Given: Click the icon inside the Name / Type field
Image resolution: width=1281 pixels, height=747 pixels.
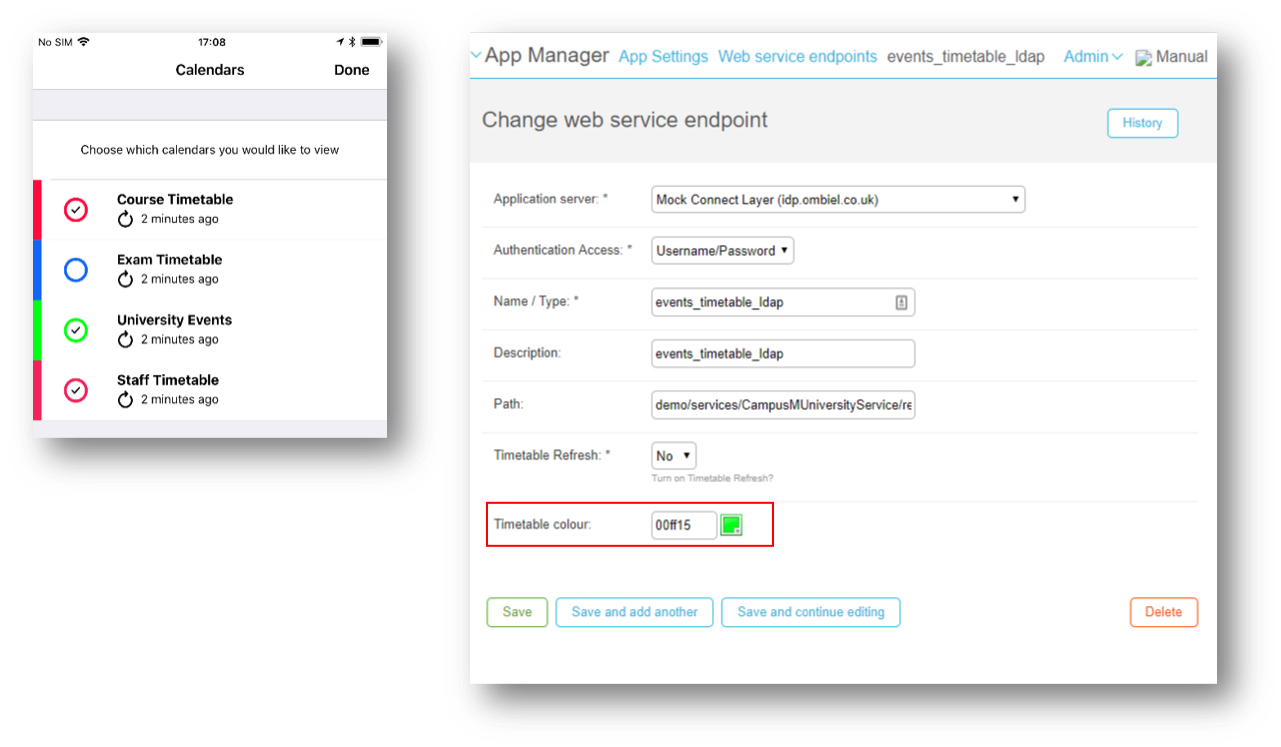Looking at the screenshot, I should pyautogui.click(x=901, y=302).
